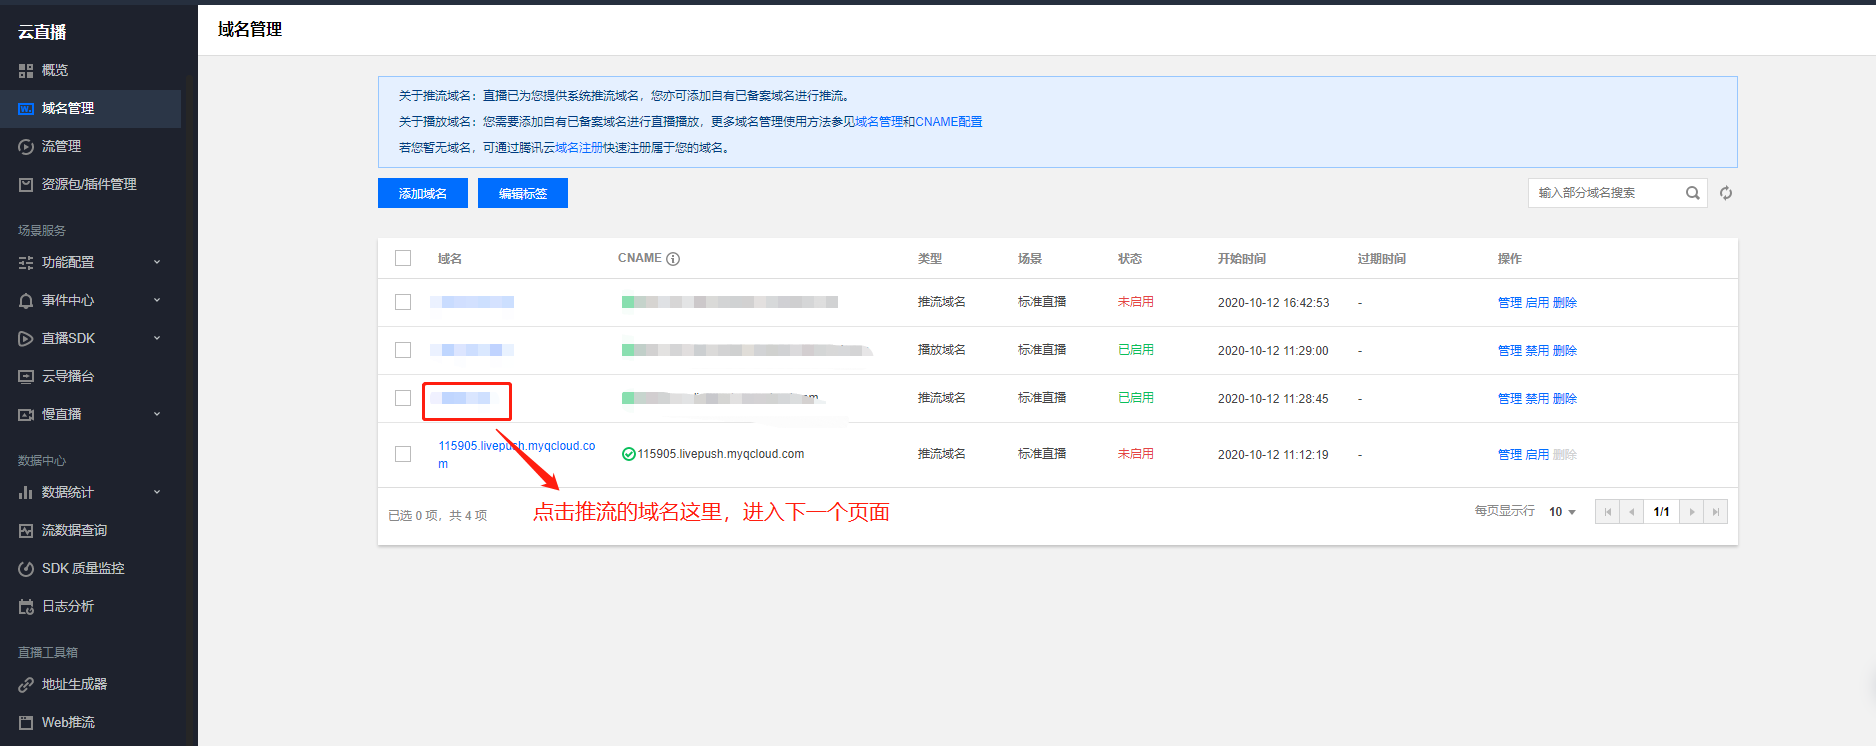1876x746 pixels.
Task: Expand 事件中心 chevron
Action: [157, 300]
